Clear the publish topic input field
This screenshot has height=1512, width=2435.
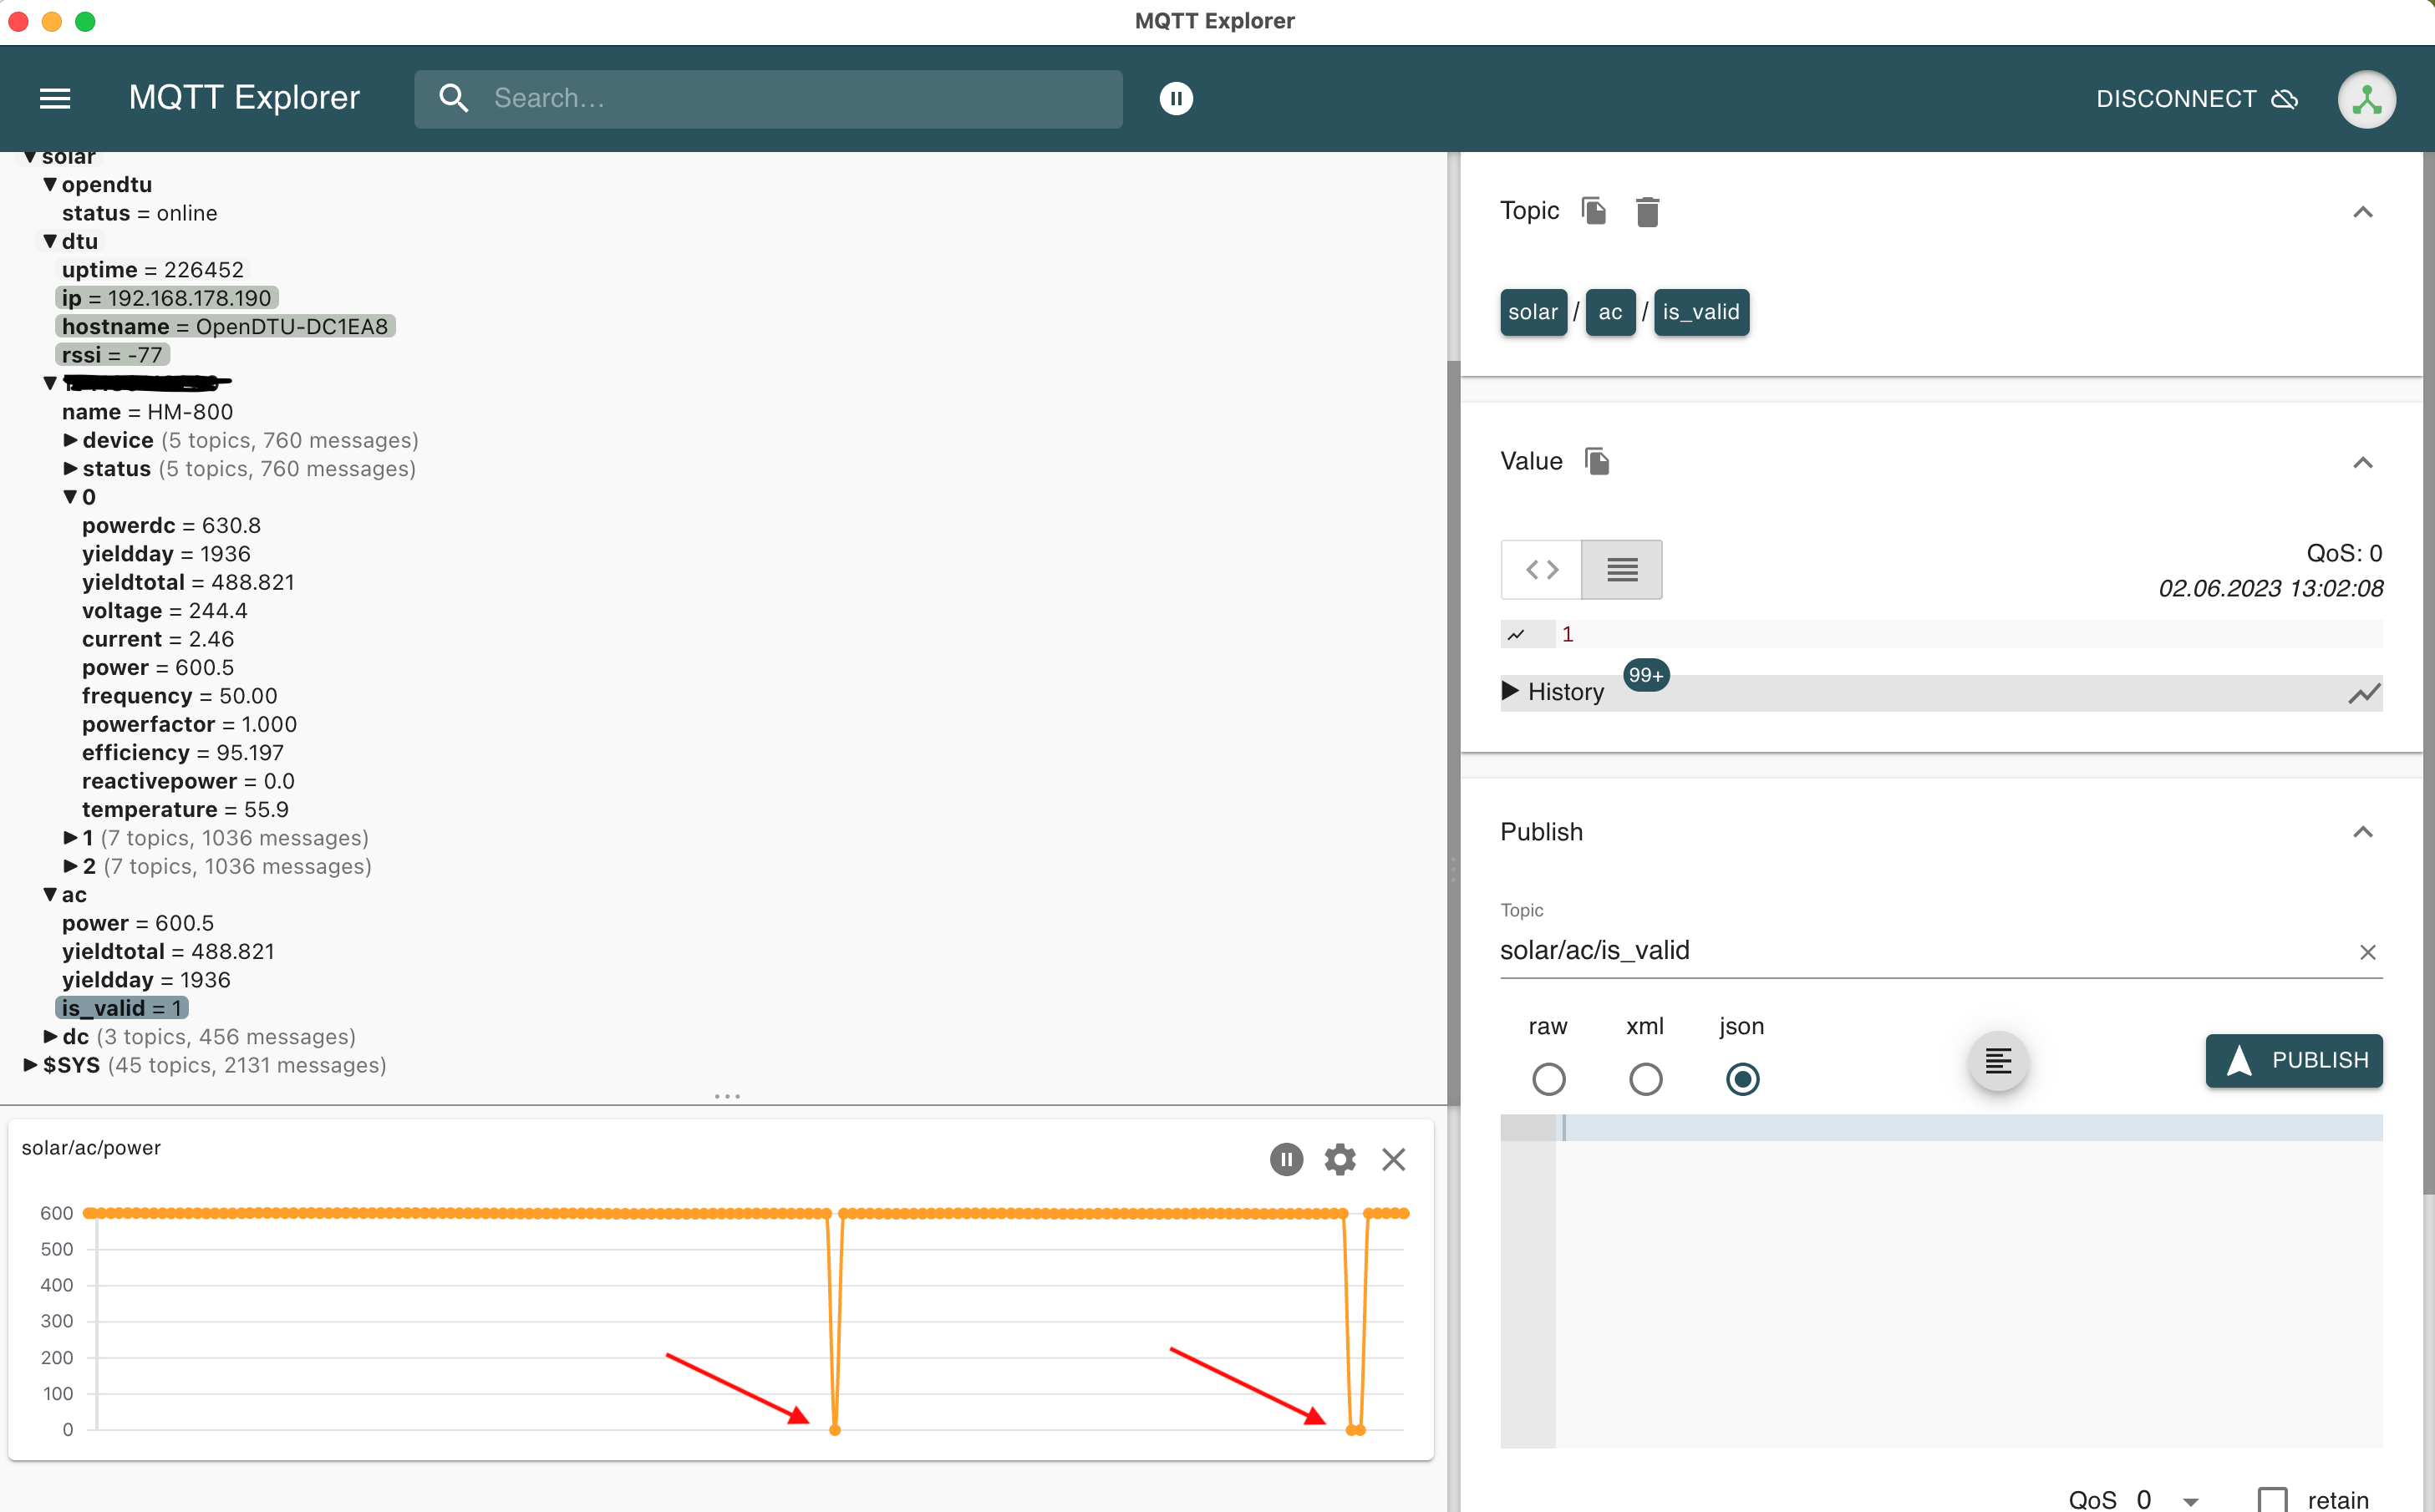2368,952
